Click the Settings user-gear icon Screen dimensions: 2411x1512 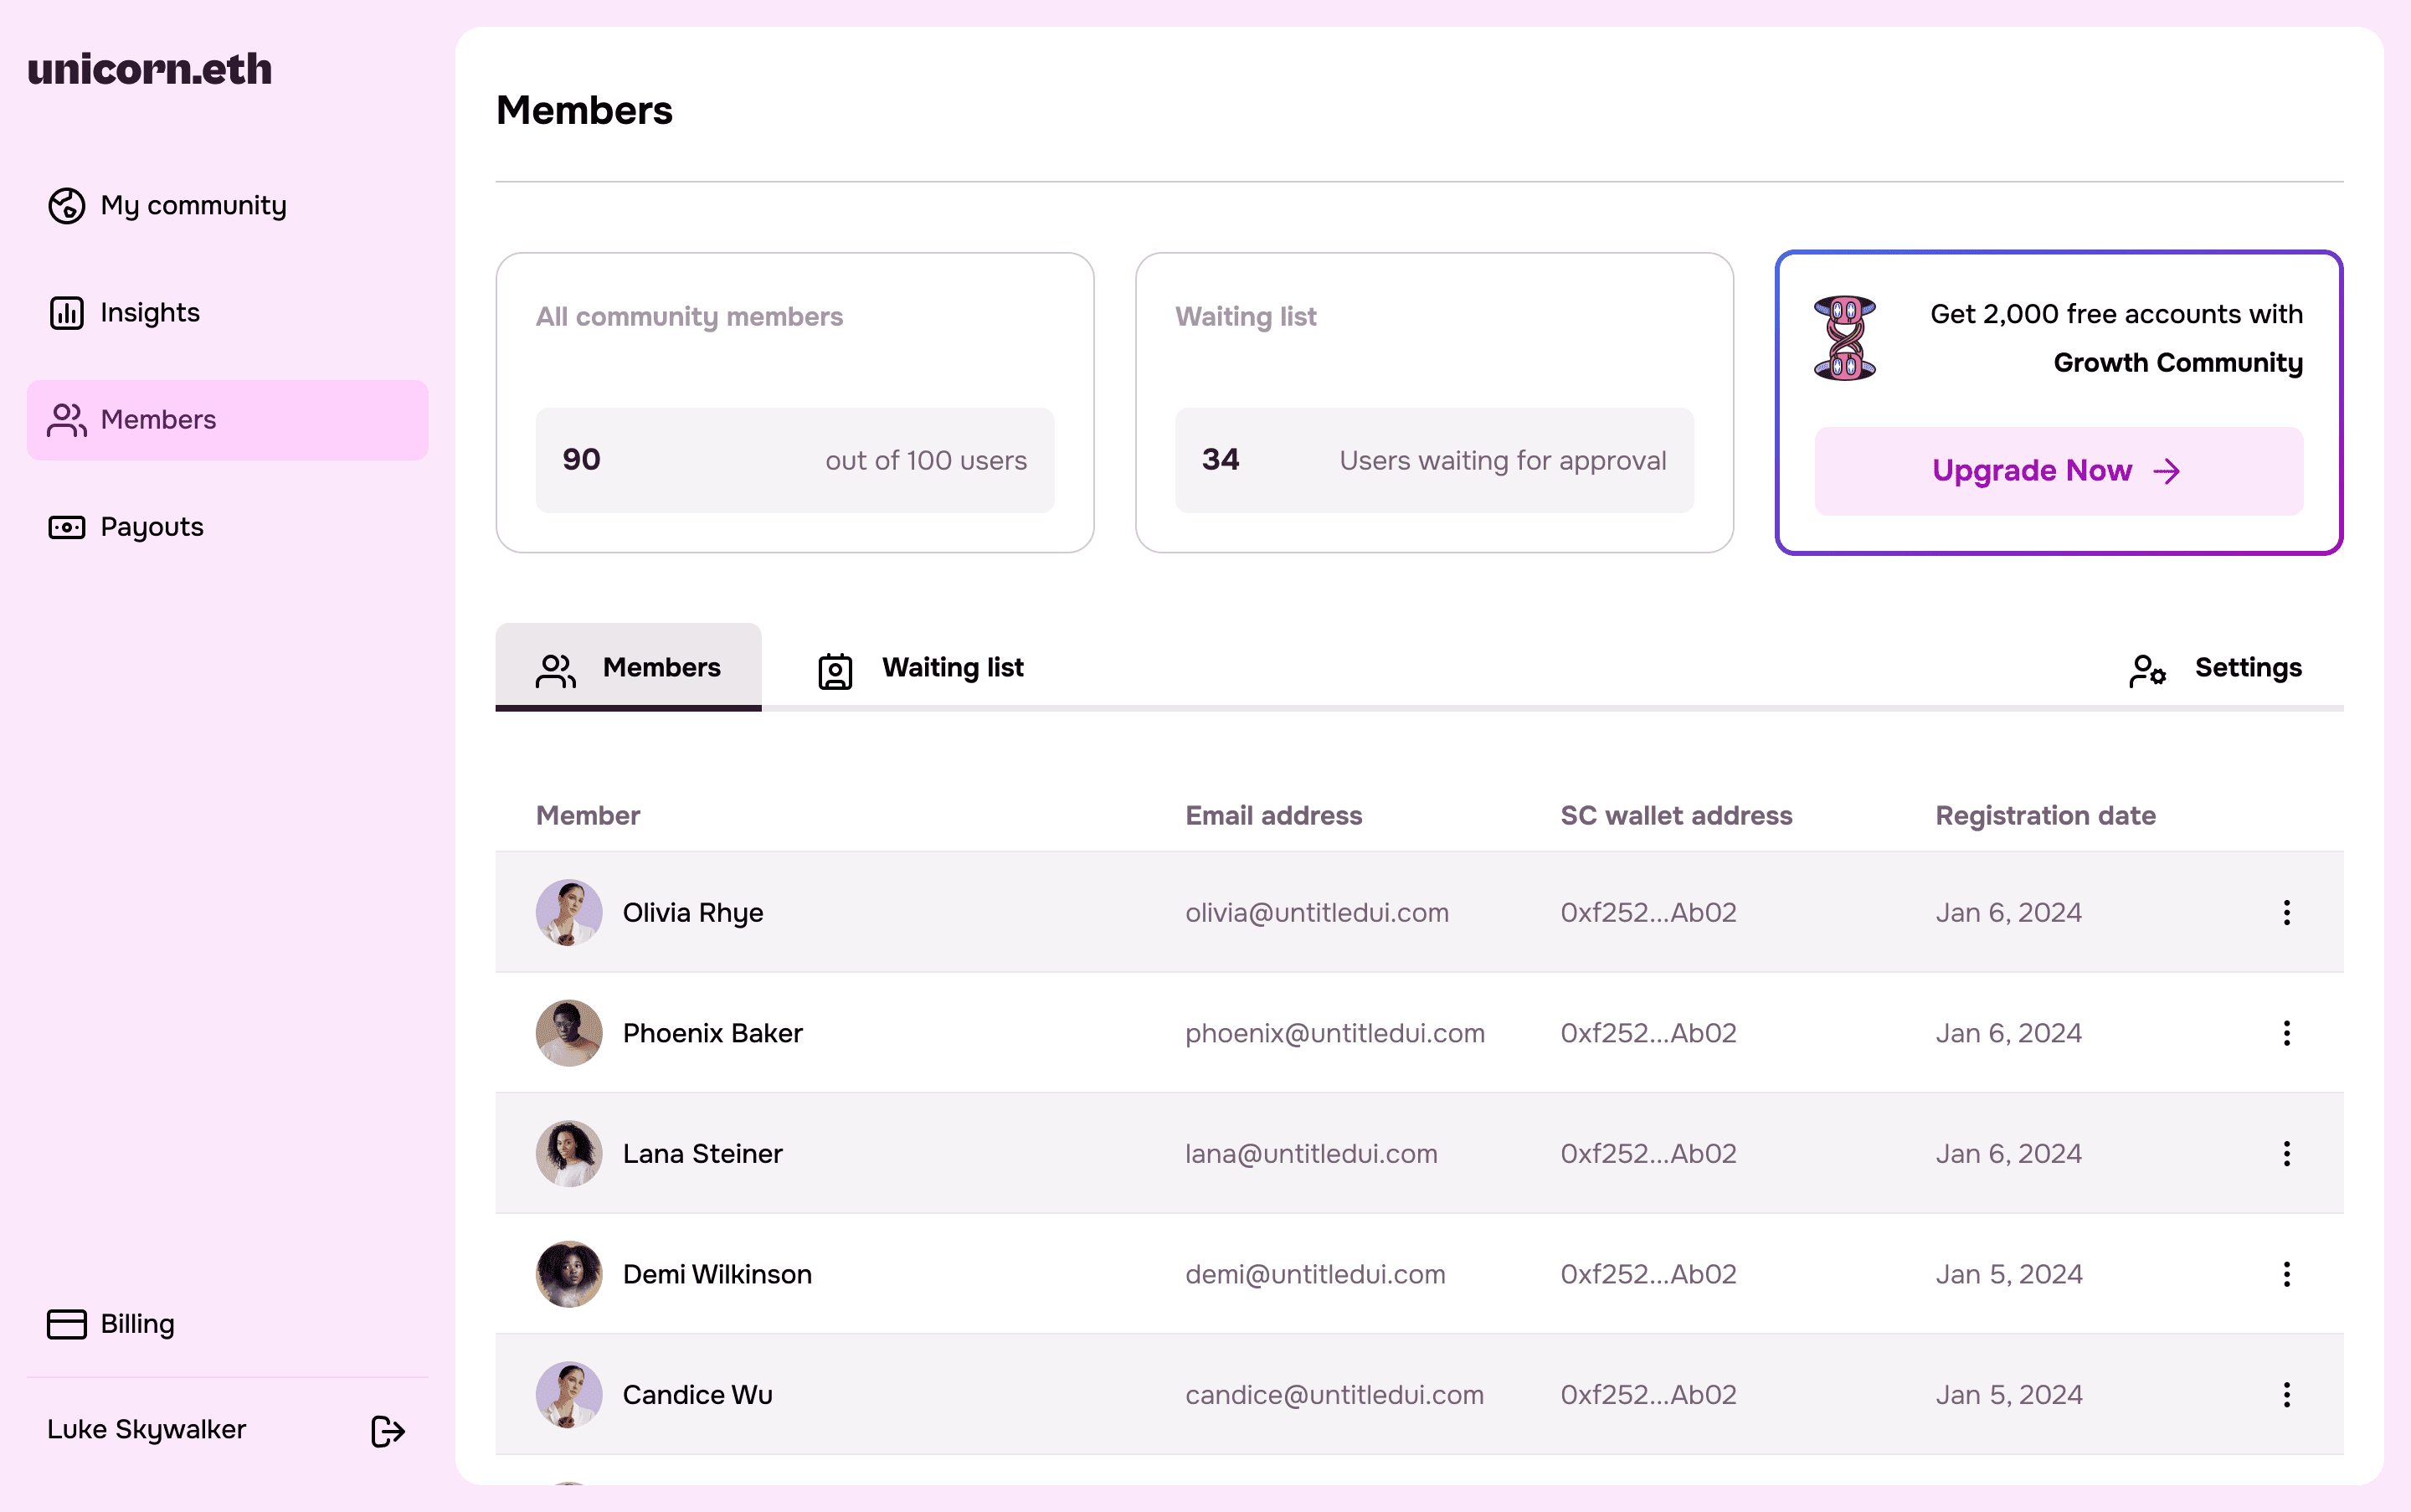coord(2147,670)
